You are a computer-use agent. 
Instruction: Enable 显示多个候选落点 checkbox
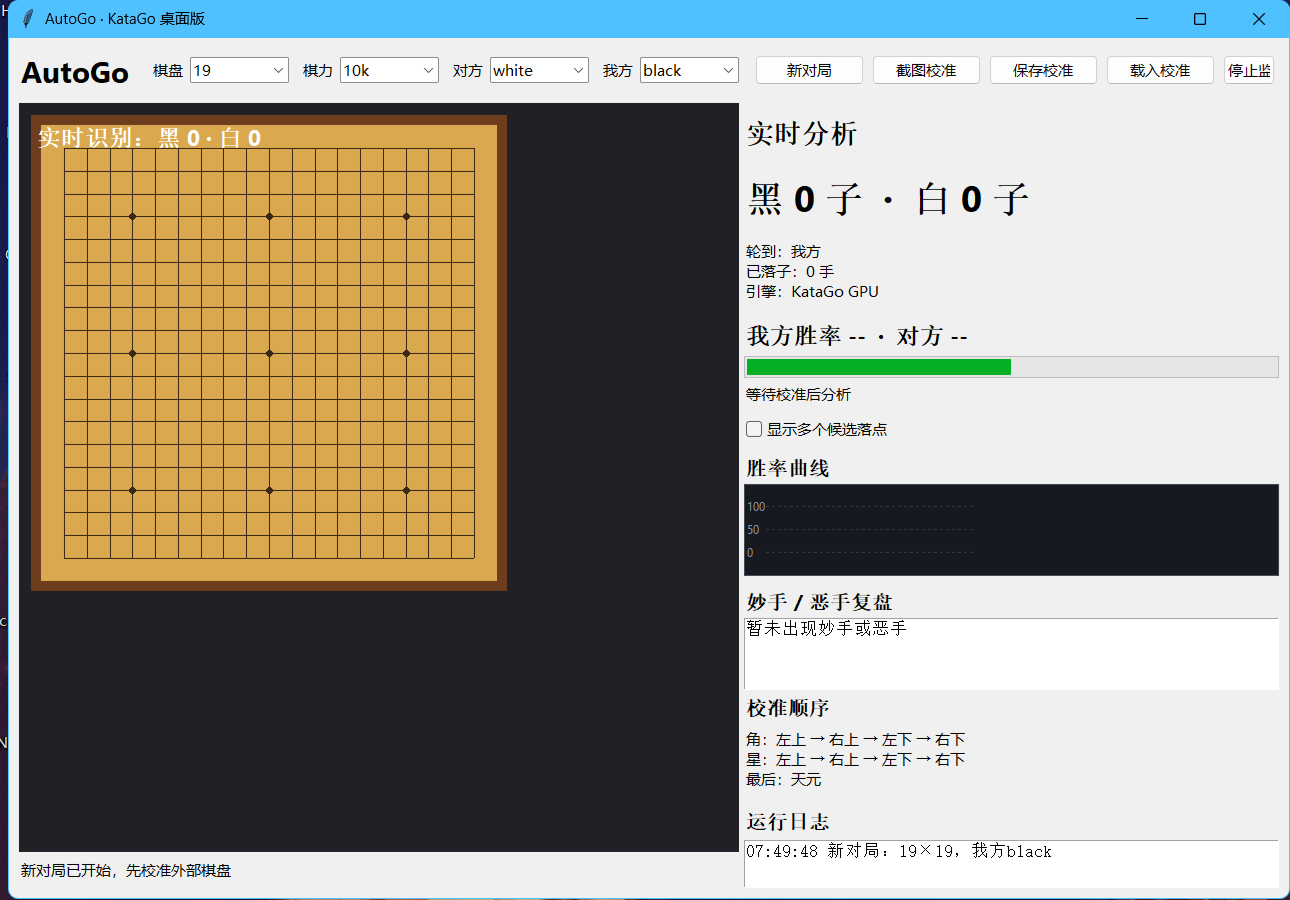[755, 430]
